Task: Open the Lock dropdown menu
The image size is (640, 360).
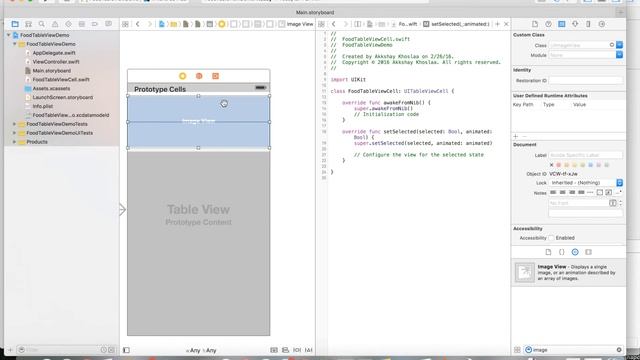Action: [586, 183]
